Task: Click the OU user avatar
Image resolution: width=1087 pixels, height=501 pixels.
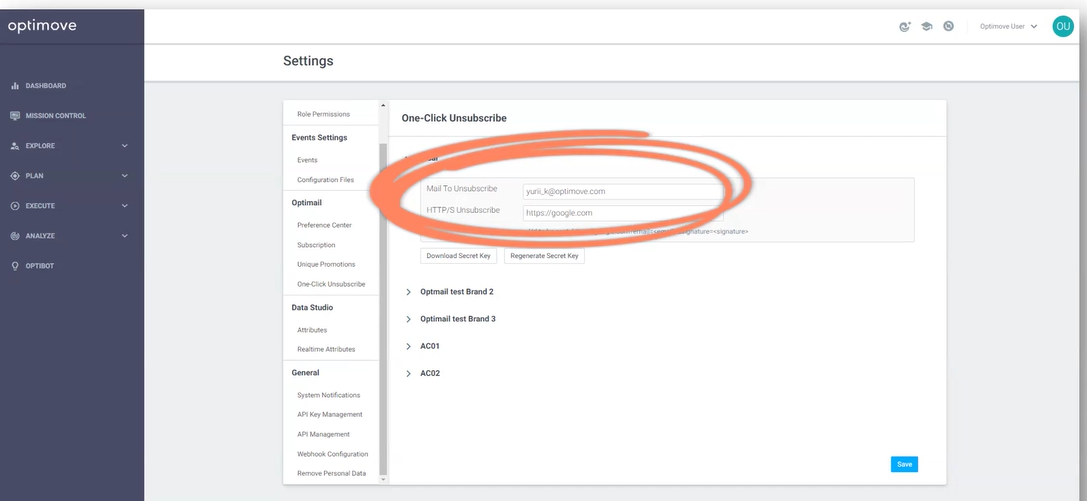Action: pos(1062,26)
